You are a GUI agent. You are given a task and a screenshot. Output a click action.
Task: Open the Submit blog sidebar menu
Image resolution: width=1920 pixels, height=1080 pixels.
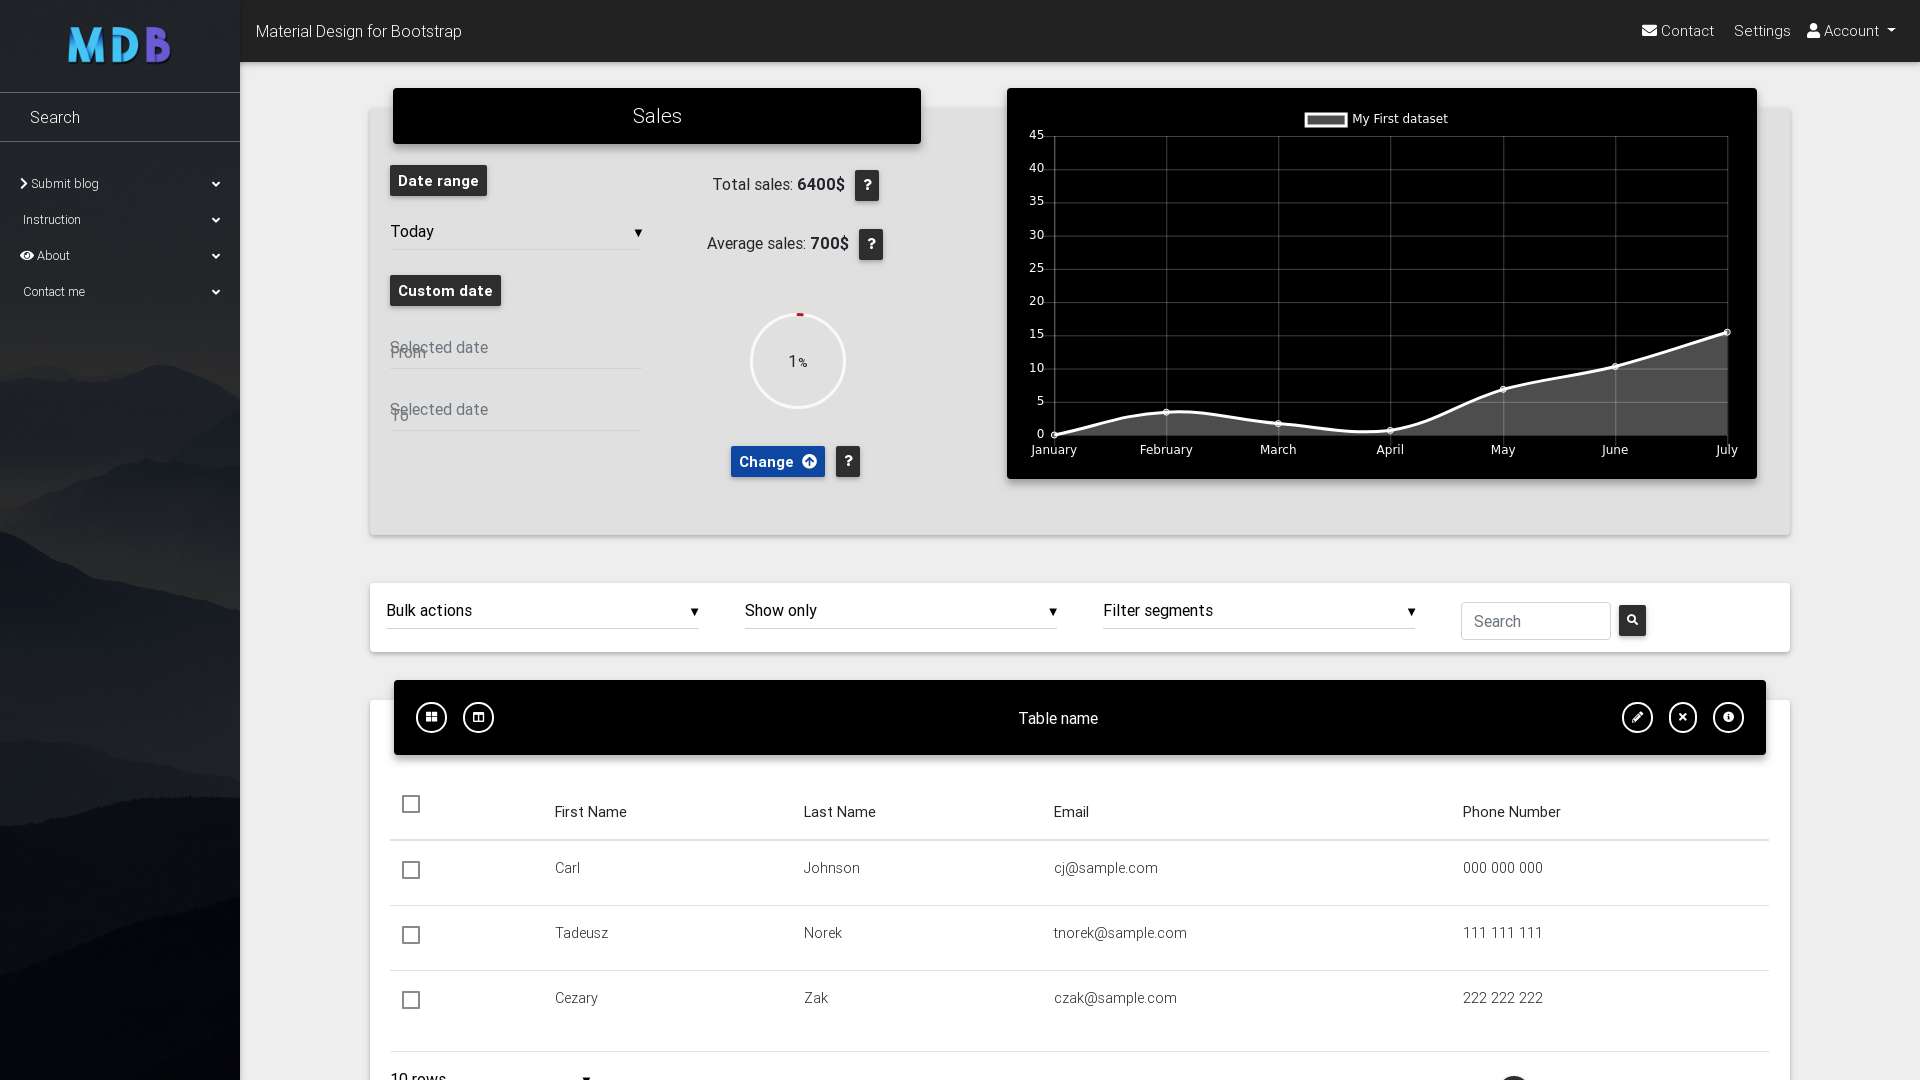point(120,184)
